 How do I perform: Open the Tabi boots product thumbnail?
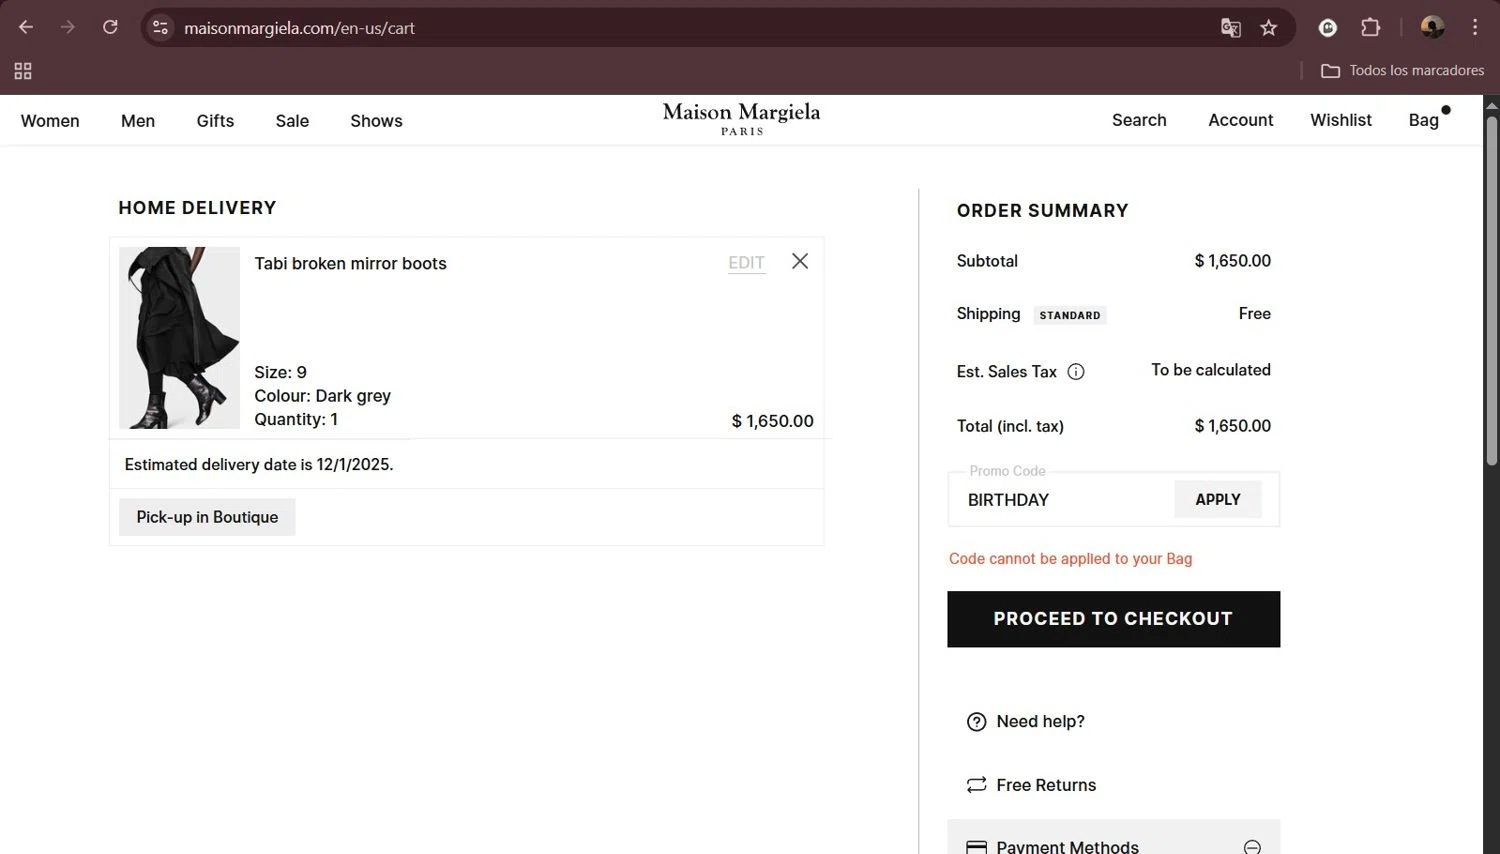pyautogui.click(x=179, y=338)
